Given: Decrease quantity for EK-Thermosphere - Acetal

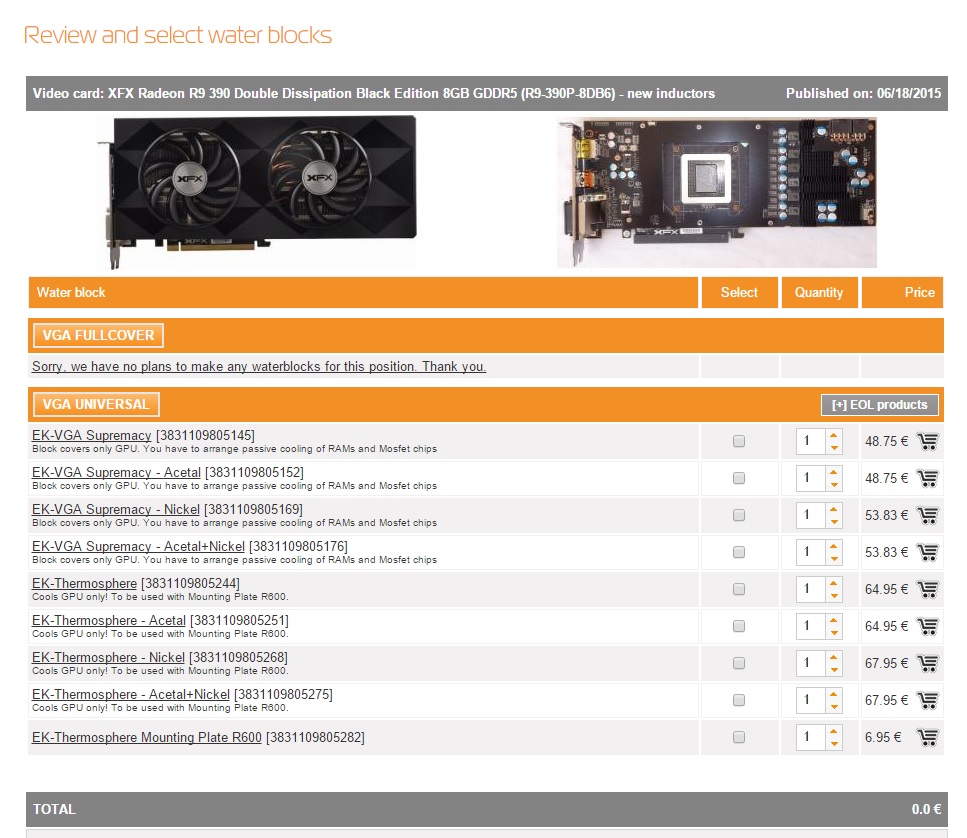Looking at the screenshot, I should tap(834, 633).
